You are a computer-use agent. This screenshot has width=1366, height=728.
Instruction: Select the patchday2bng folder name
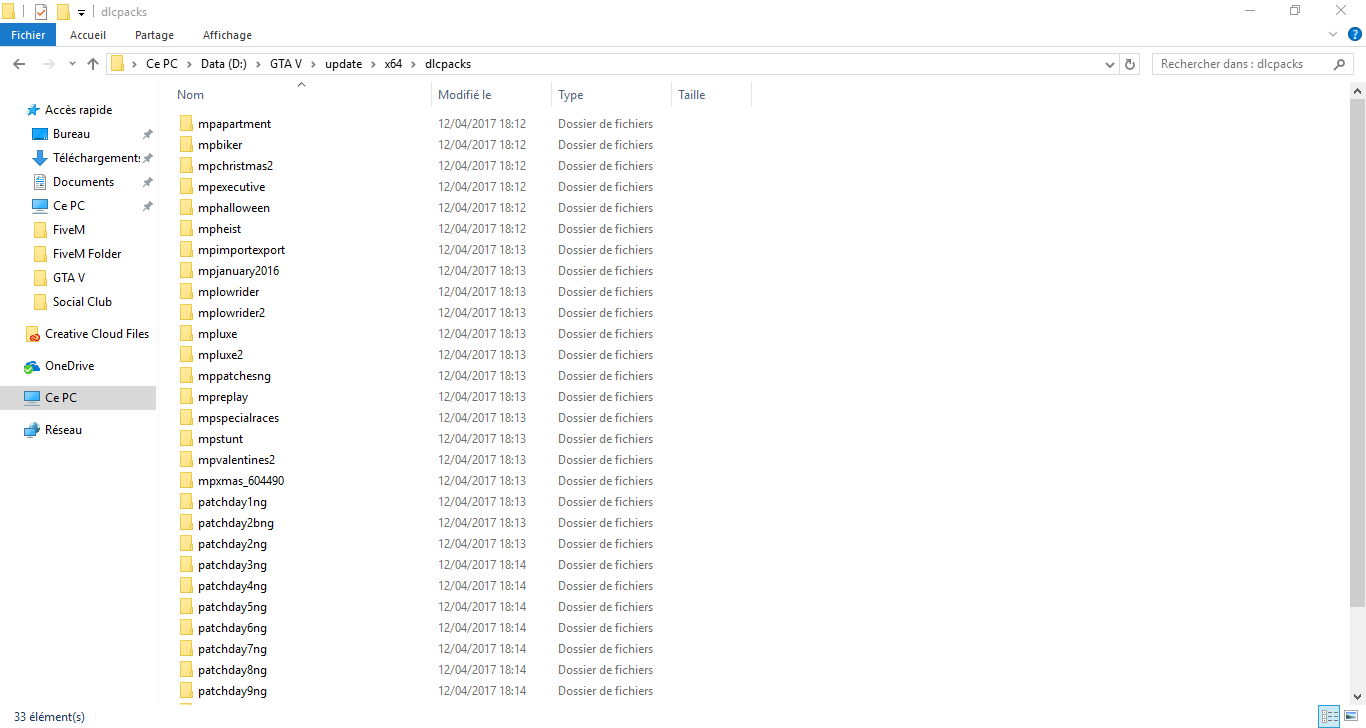[x=236, y=523]
